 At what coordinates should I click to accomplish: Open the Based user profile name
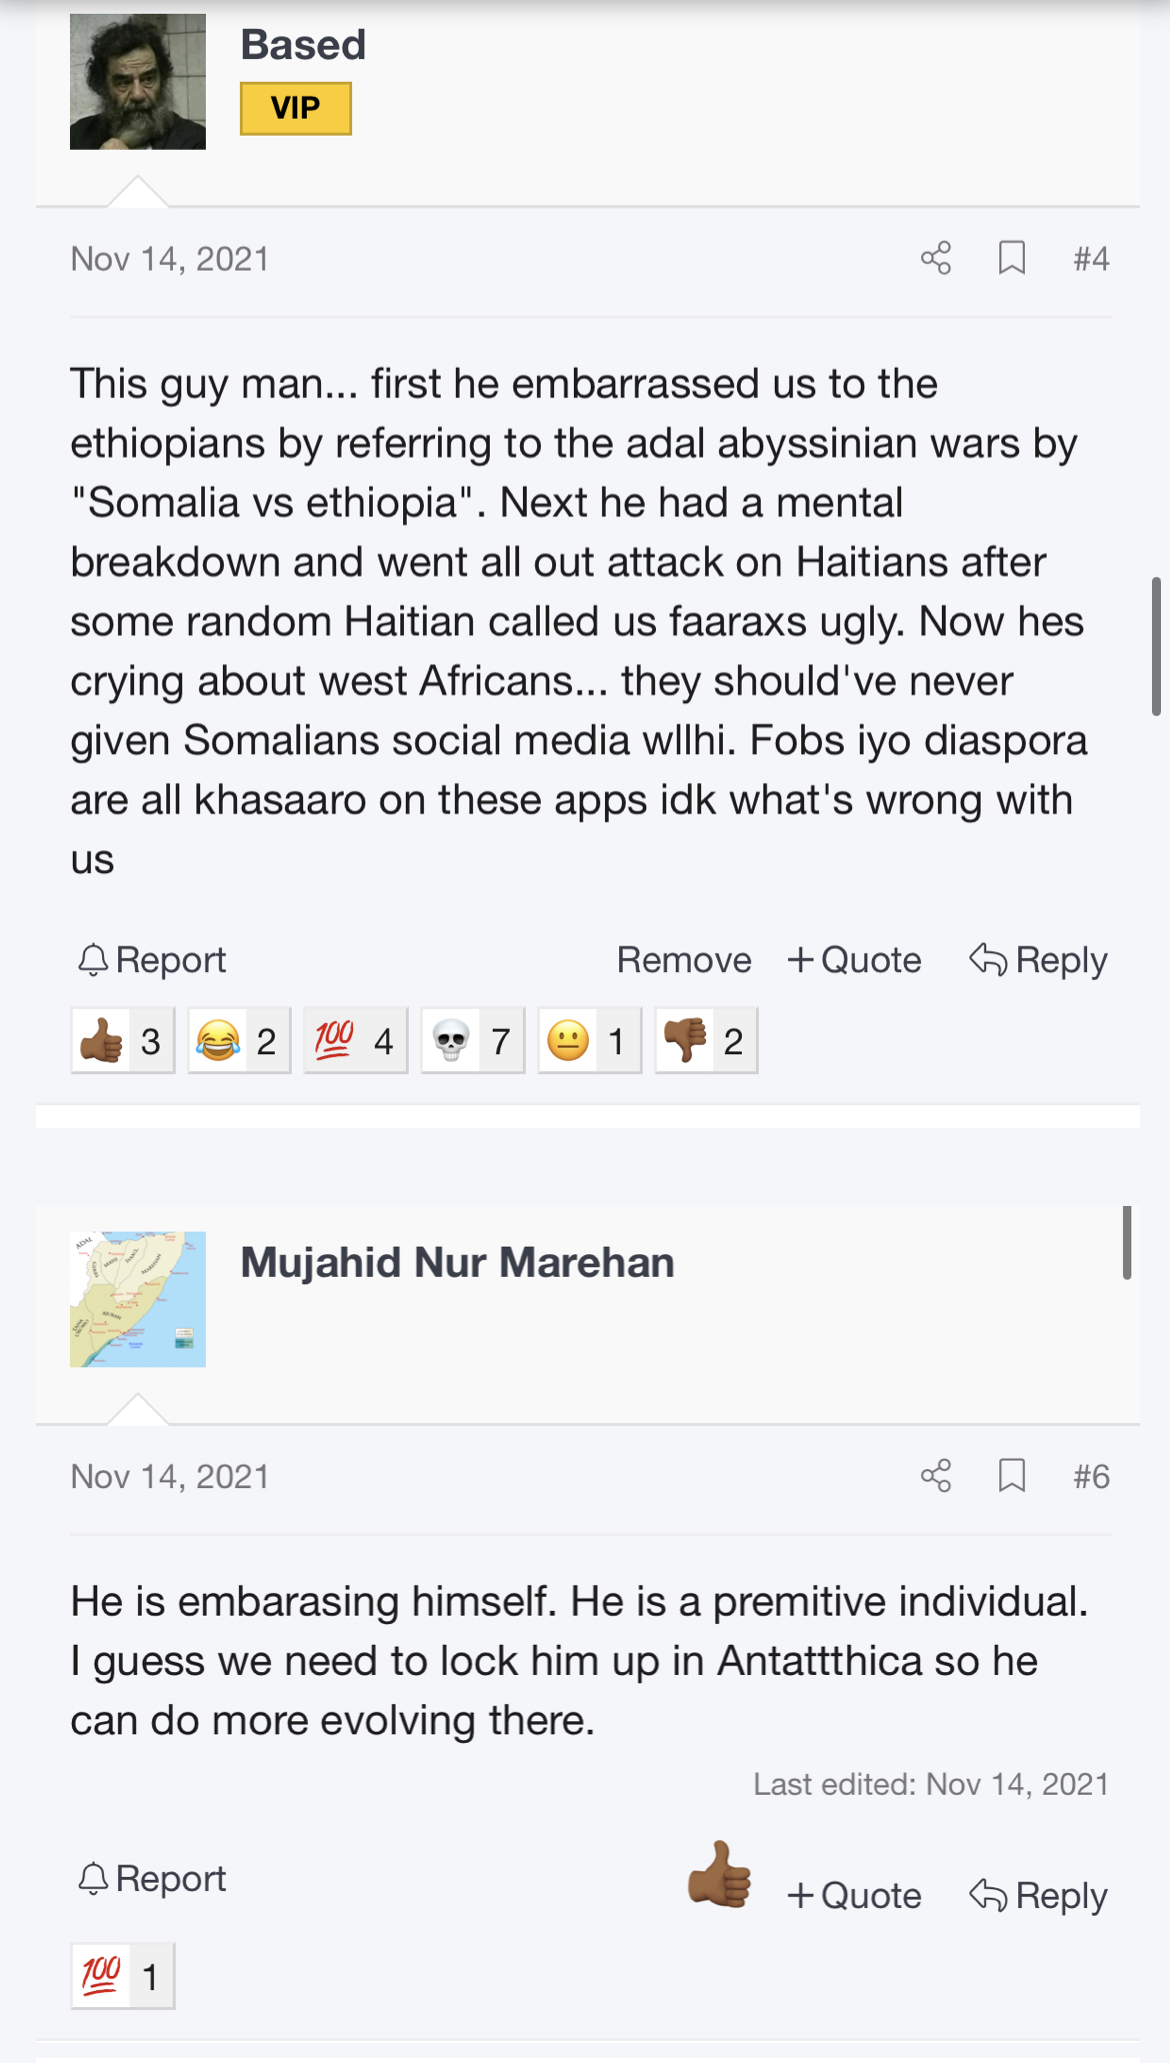[x=303, y=45]
